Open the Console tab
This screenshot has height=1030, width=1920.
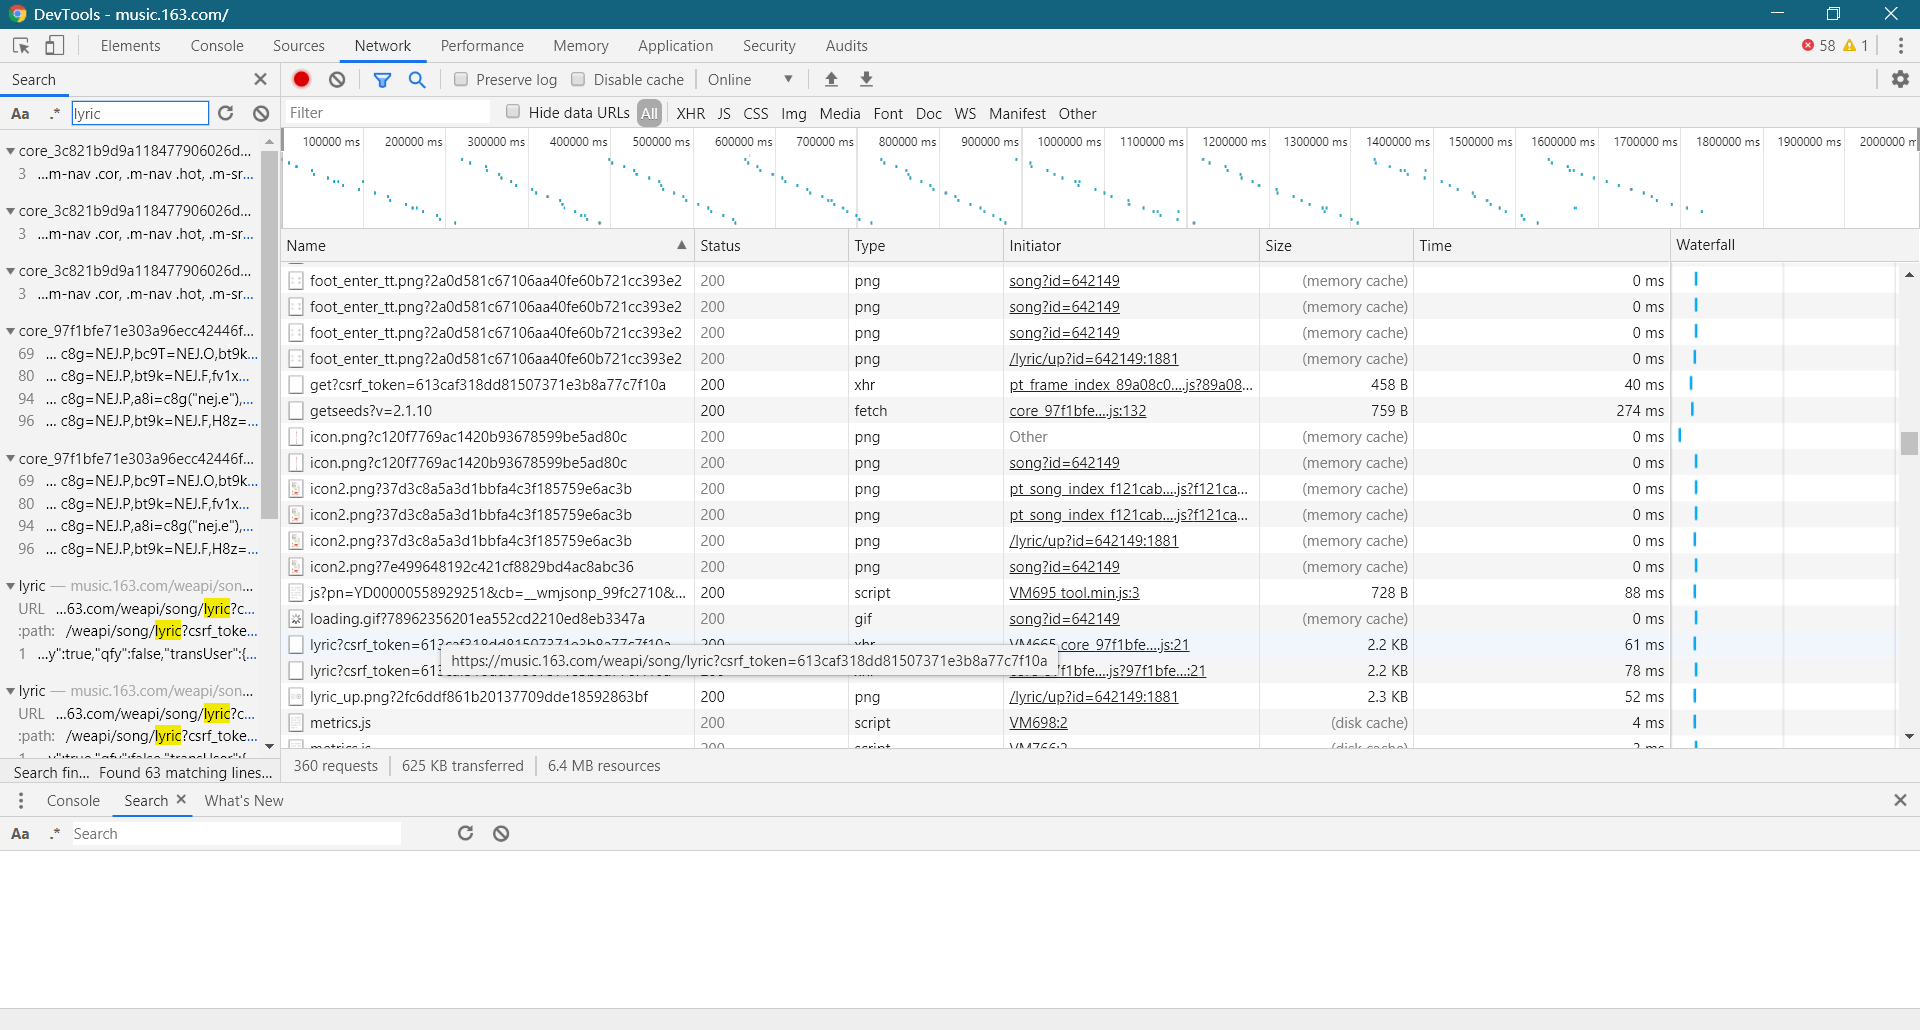click(217, 46)
